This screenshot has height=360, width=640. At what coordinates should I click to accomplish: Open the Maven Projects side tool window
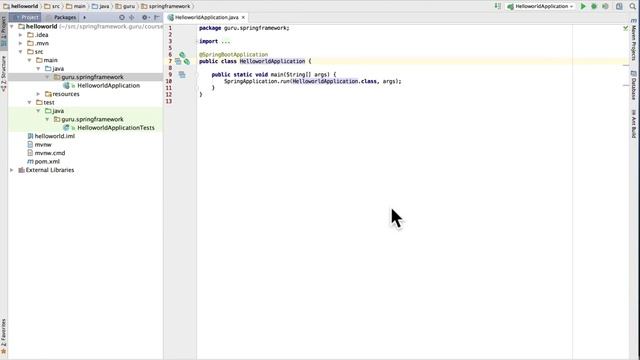[x=633, y=40]
